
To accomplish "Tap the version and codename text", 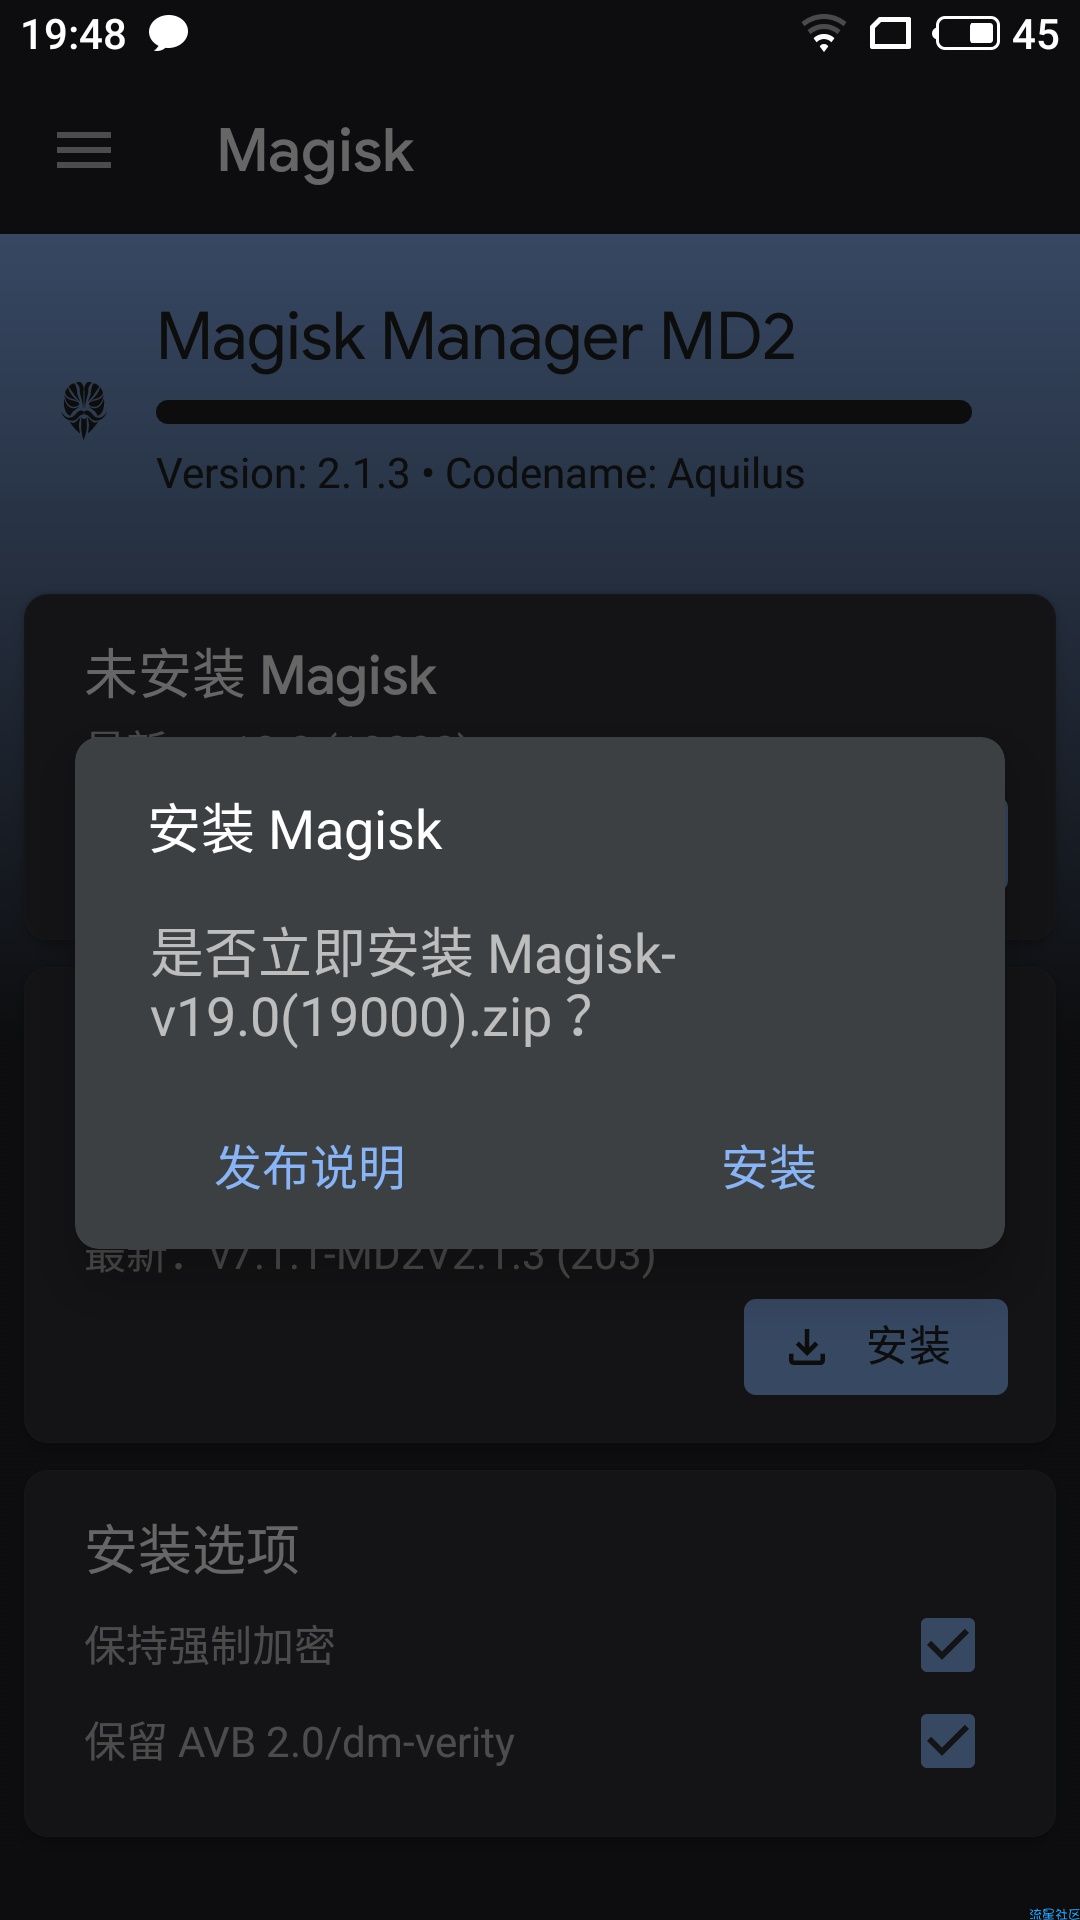I will tap(480, 474).
